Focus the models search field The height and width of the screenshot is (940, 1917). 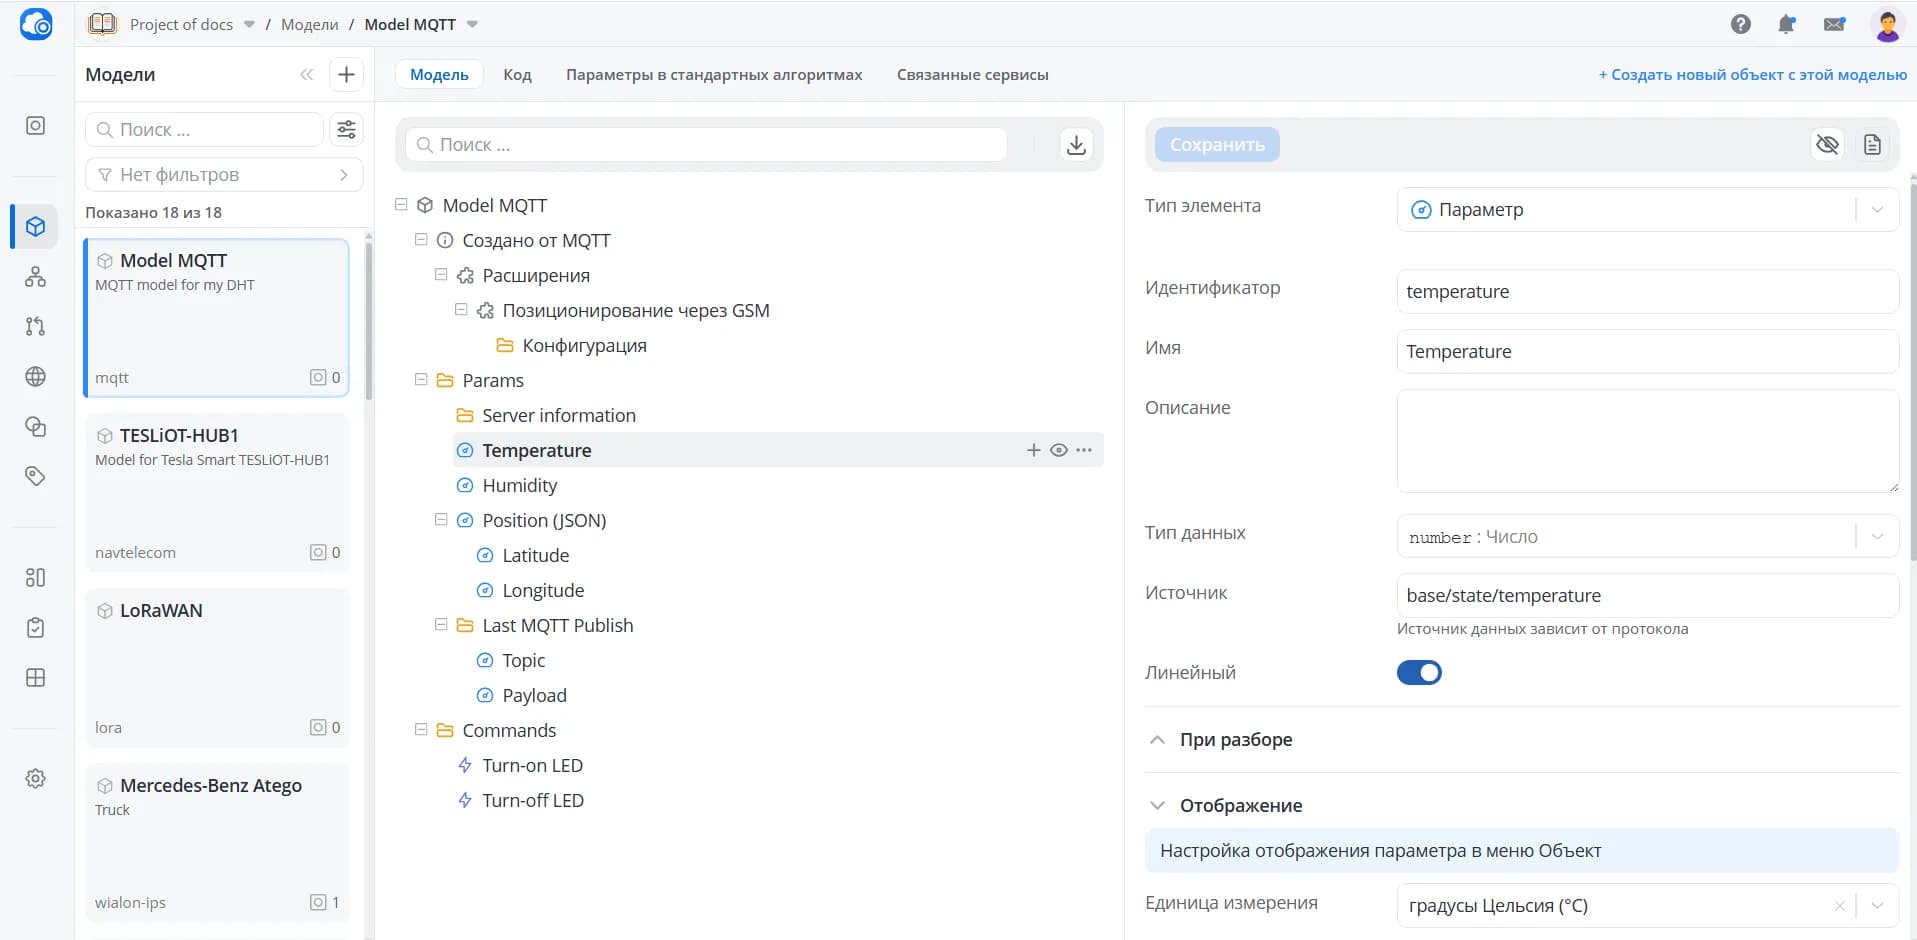click(205, 129)
